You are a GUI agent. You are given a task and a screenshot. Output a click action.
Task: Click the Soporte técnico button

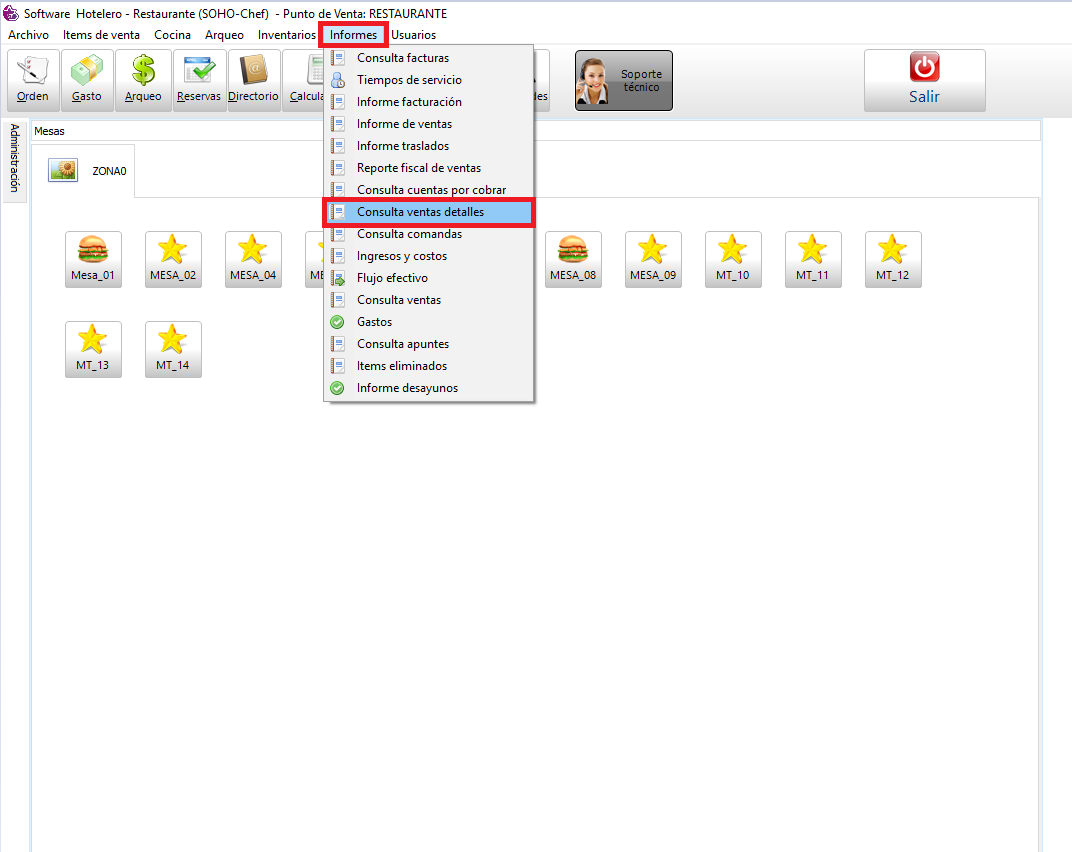coord(623,81)
